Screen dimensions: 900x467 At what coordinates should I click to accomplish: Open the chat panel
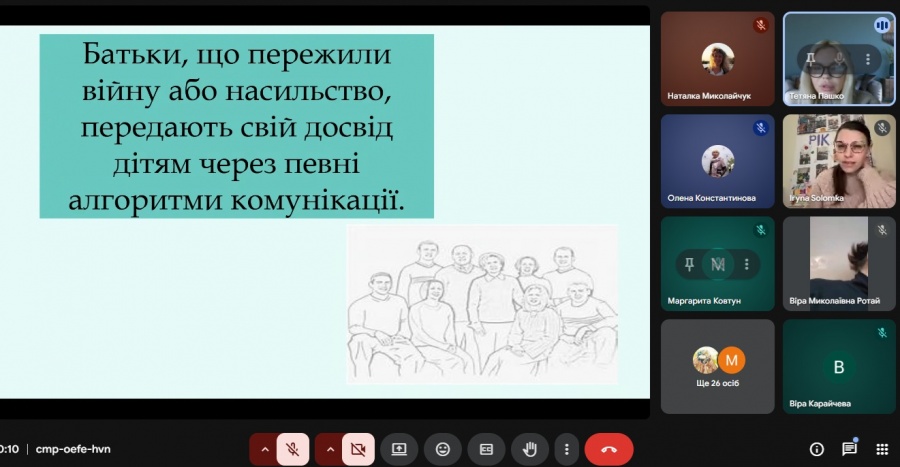pos(849,449)
